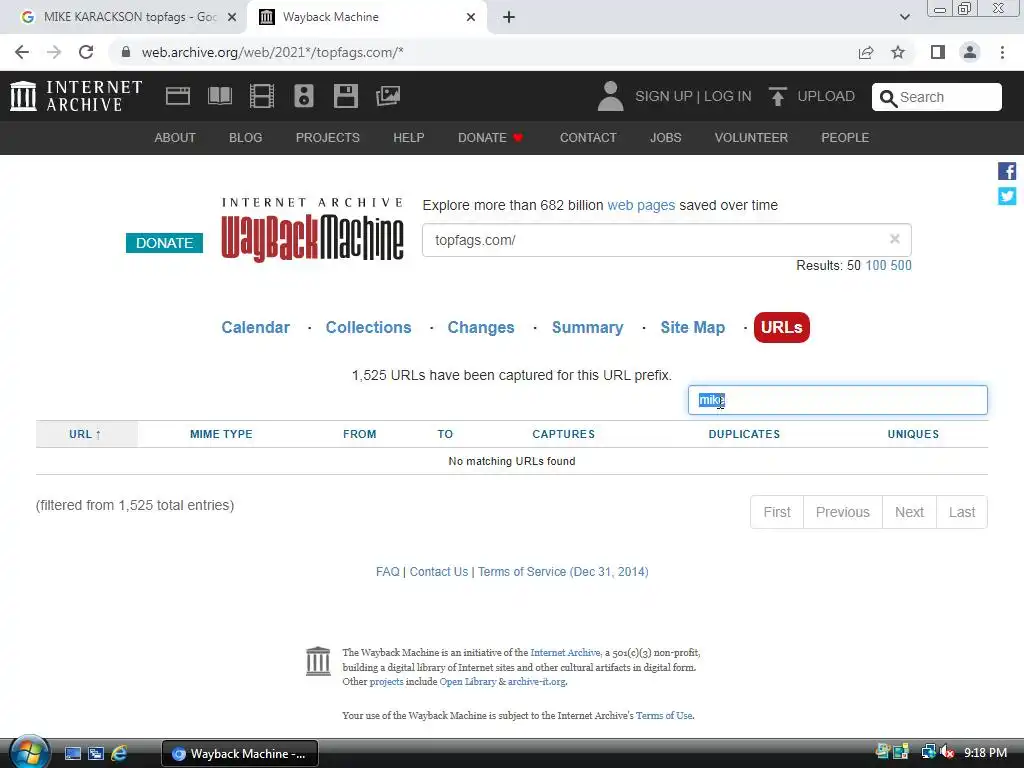Share on Facebook icon

click(1007, 171)
